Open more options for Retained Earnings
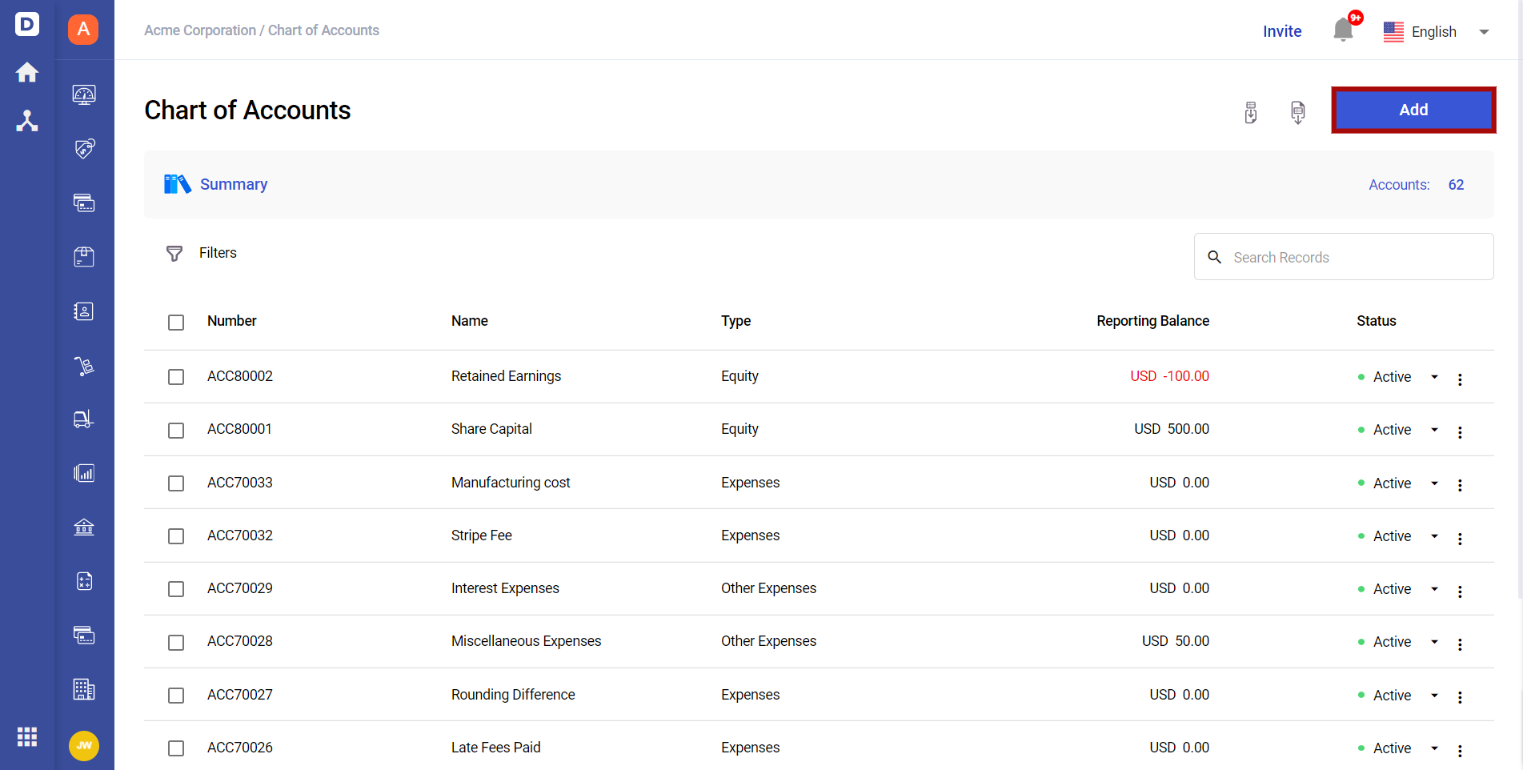The height and width of the screenshot is (770, 1523). (1460, 379)
